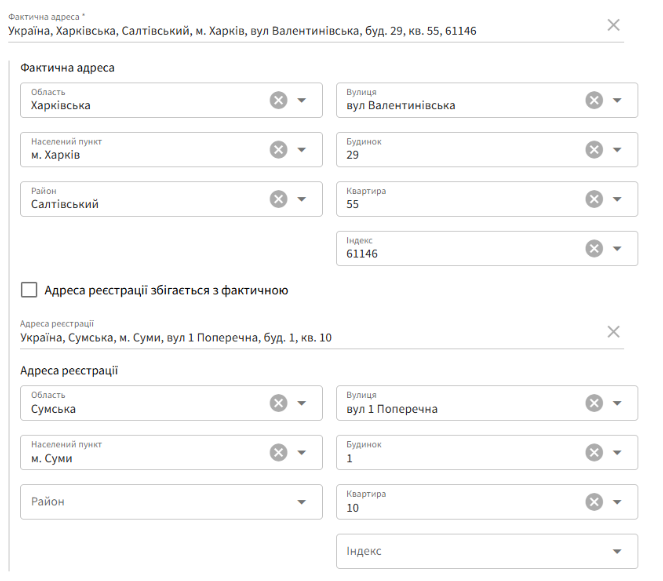Expand the empty Район dropdown in registration address
Viewport: 663px width, 581px height.
click(x=301, y=502)
